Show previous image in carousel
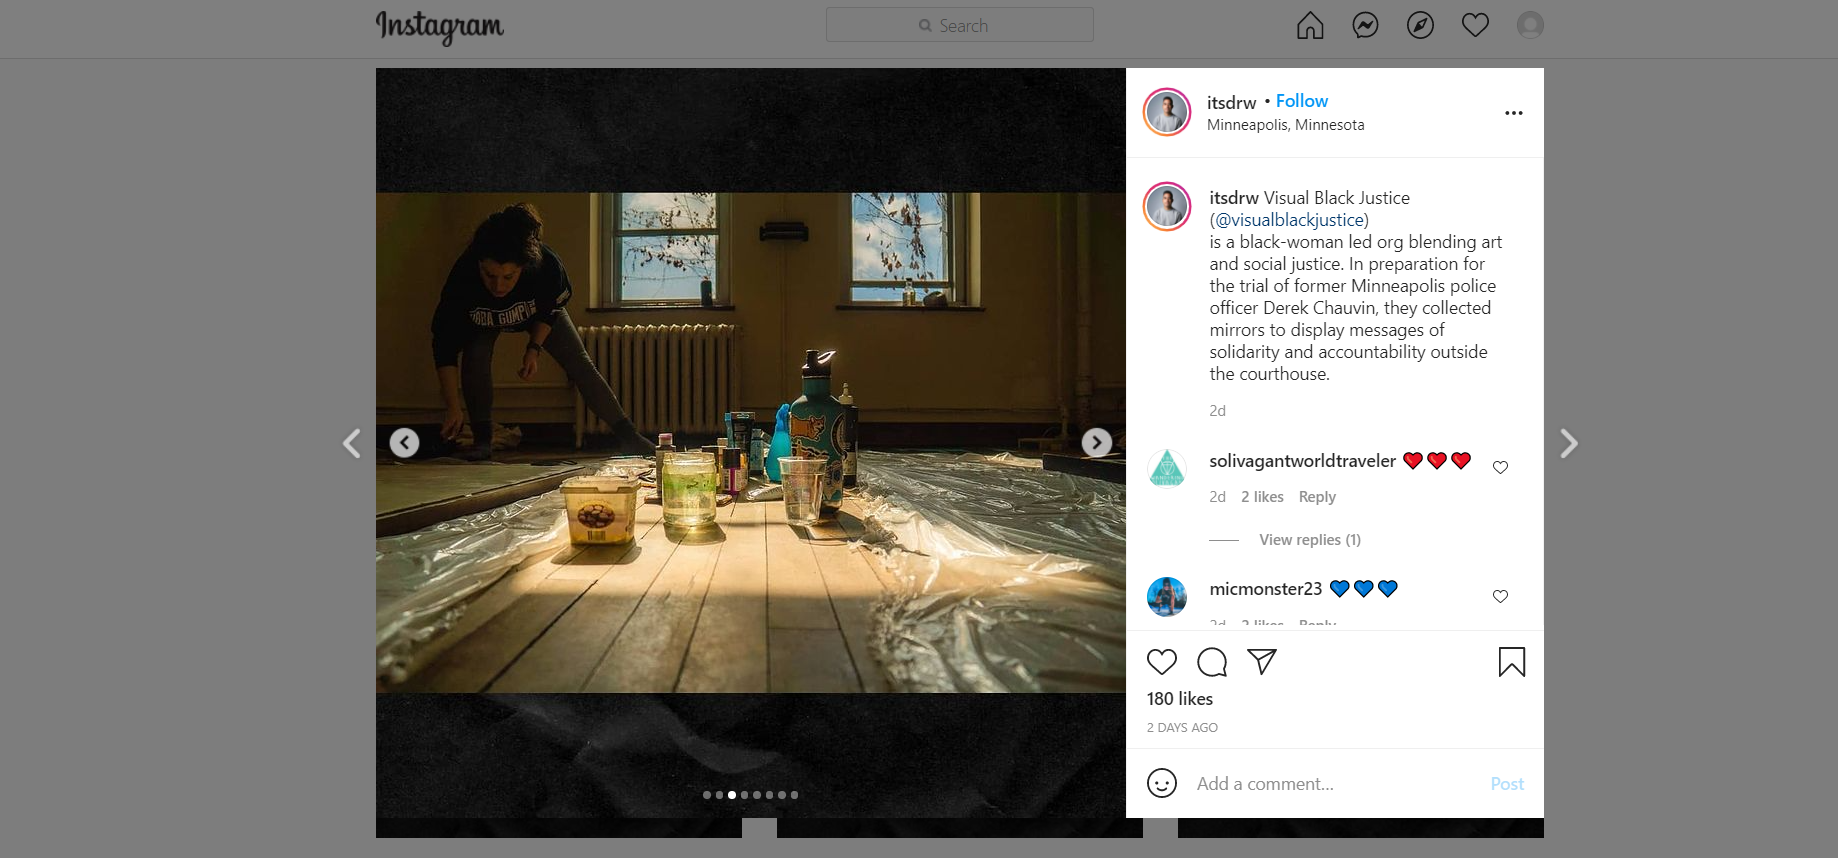The height and width of the screenshot is (858, 1838). tap(404, 443)
